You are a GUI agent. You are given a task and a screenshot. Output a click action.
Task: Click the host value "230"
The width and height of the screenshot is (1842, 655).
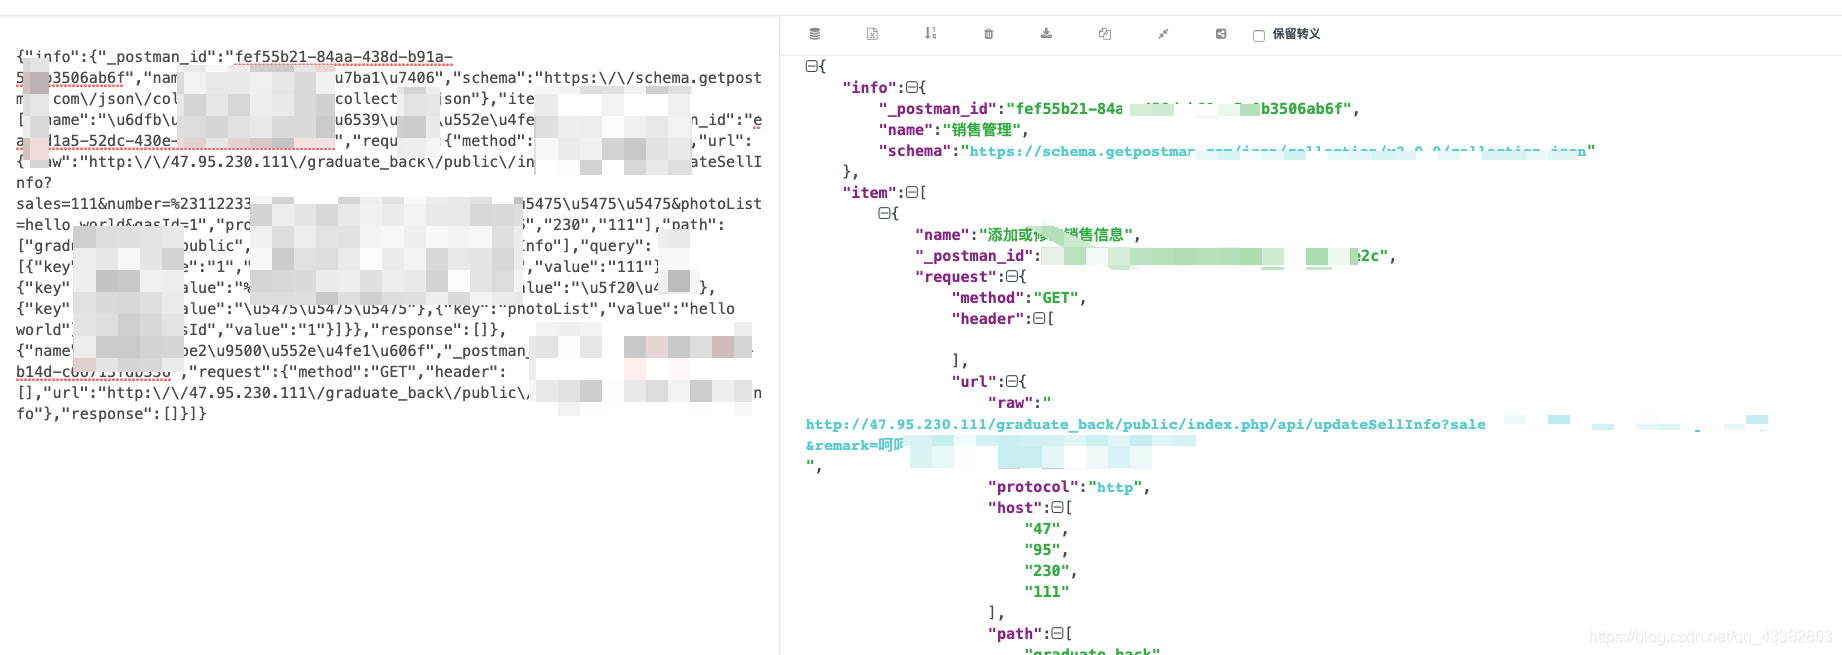[1047, 571]
